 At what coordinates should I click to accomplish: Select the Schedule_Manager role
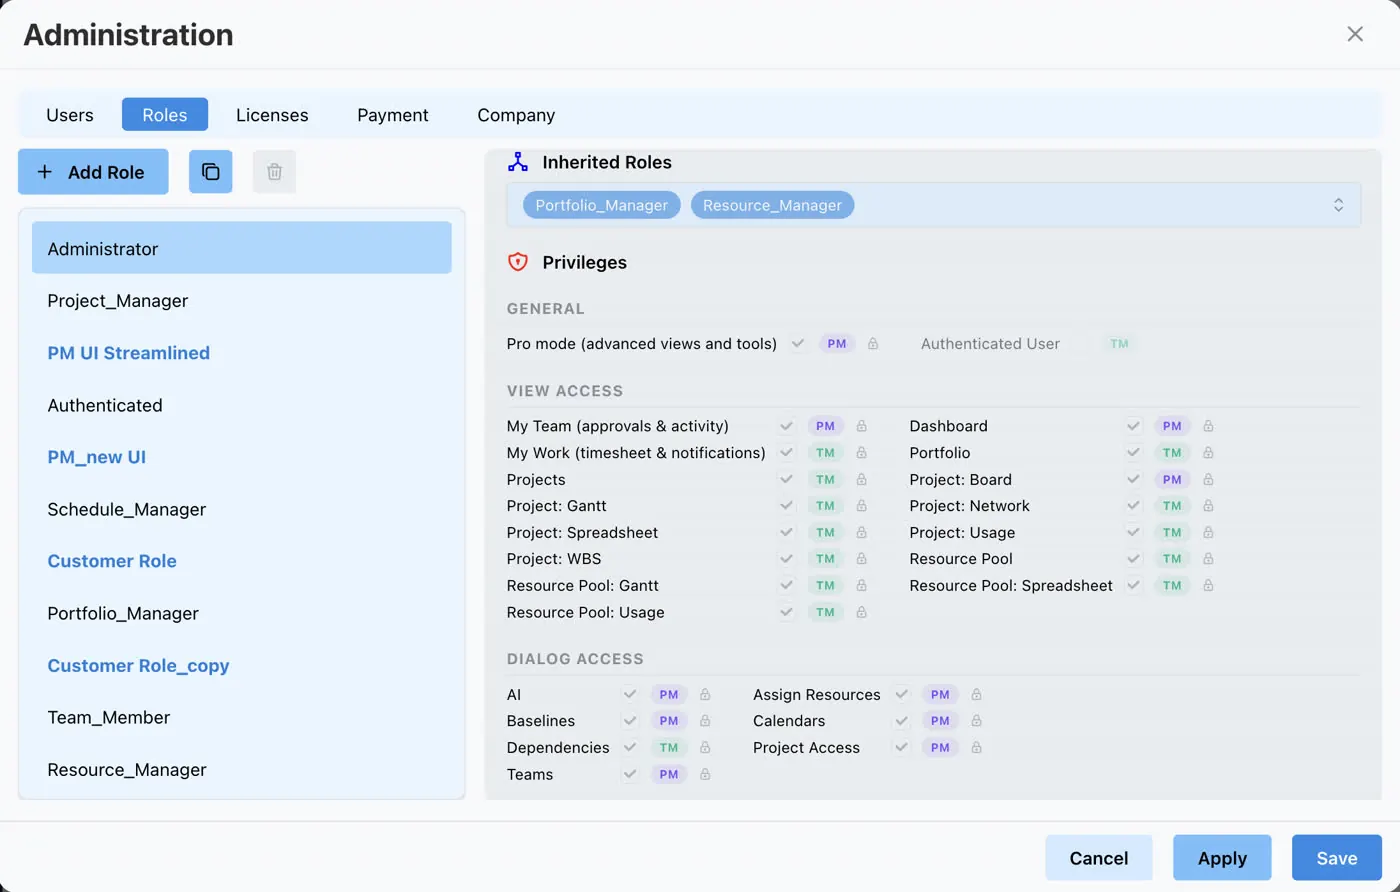click(x=242, y=509)
